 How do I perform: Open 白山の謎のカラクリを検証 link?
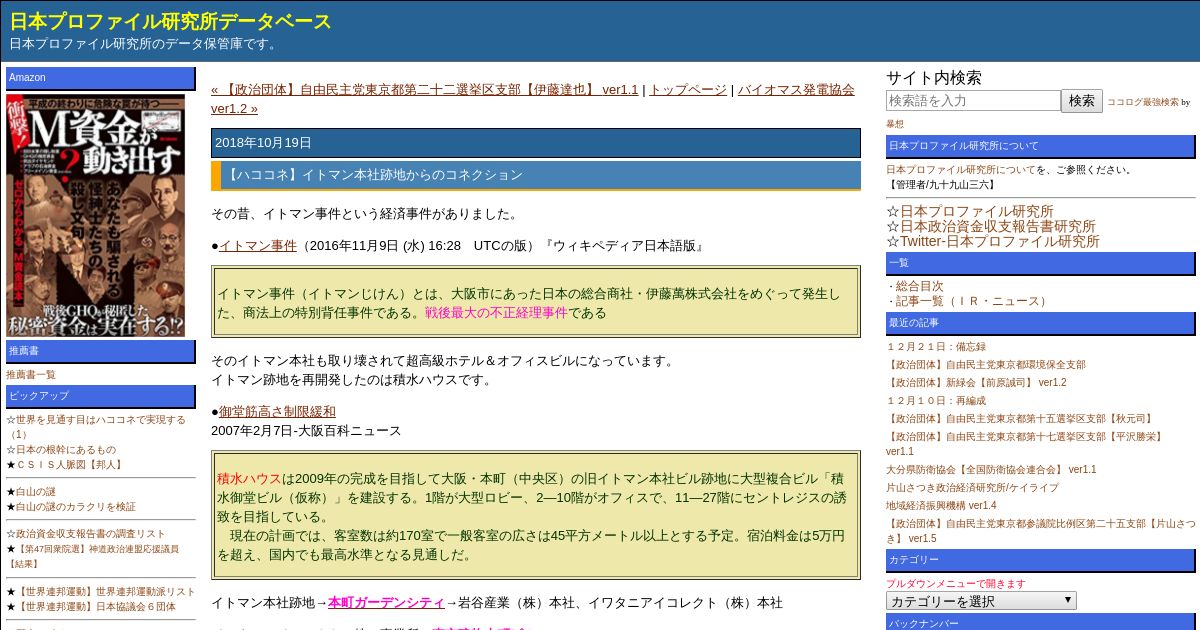(x=76, y=506)
